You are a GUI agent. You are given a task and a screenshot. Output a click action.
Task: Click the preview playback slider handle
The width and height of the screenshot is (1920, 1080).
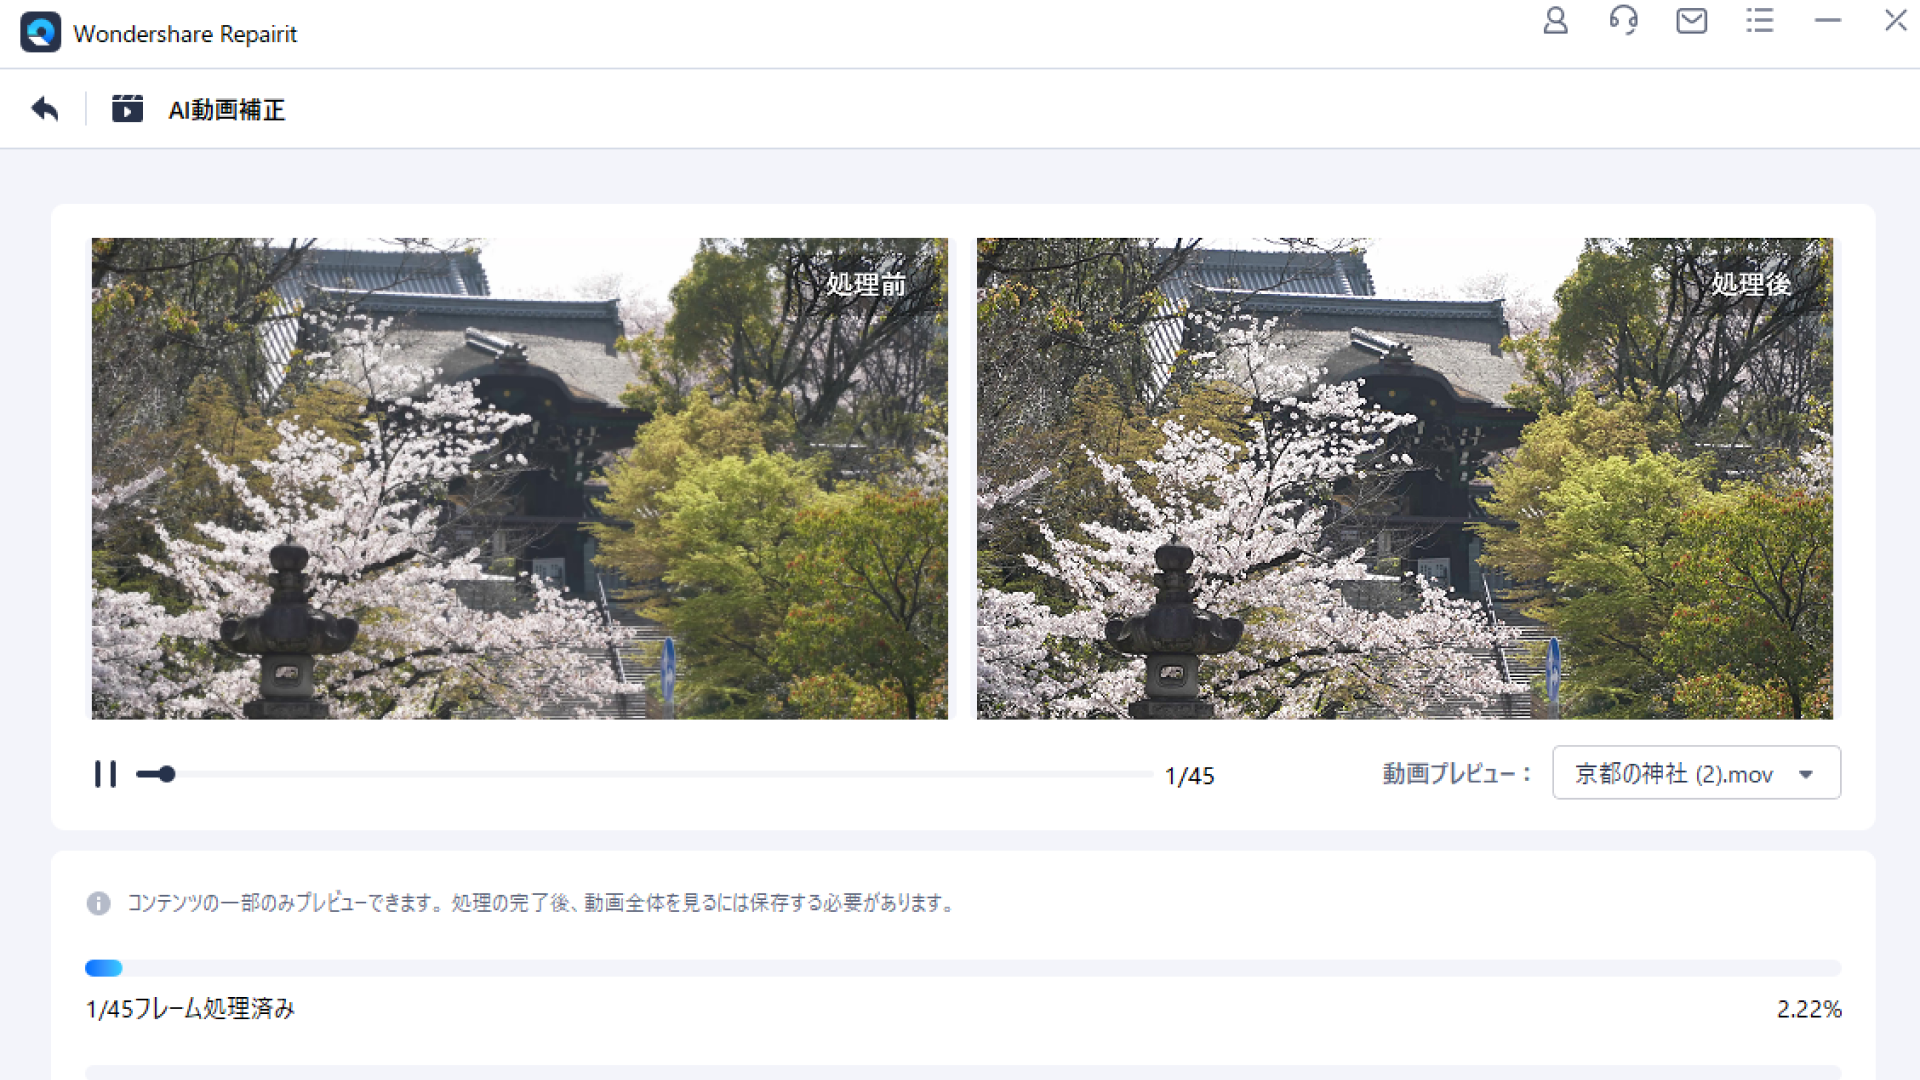coord(167,774)
